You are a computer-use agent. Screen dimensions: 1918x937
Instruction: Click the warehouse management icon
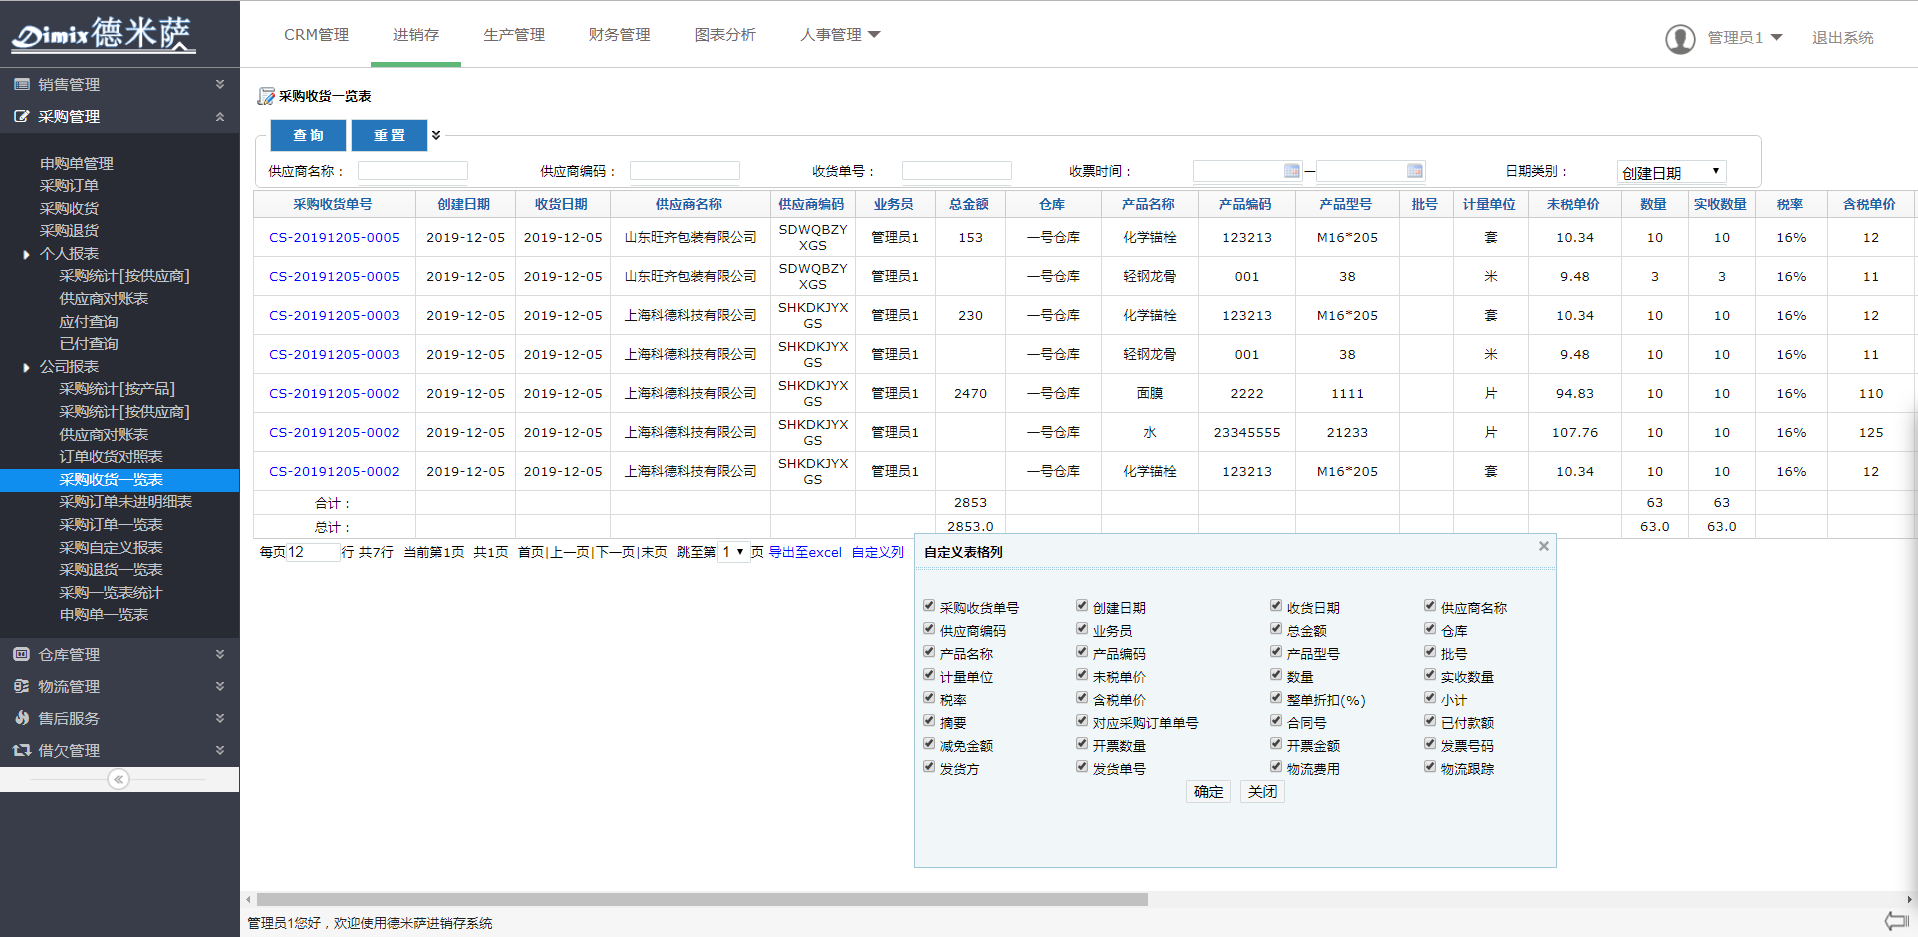pos(21,654)
